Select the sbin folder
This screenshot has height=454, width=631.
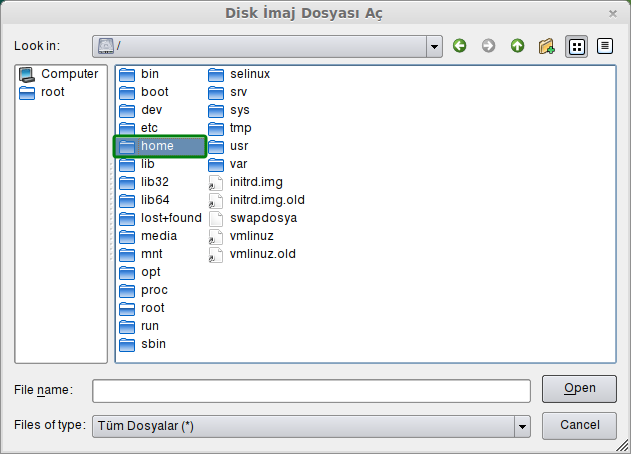(142, 344)
